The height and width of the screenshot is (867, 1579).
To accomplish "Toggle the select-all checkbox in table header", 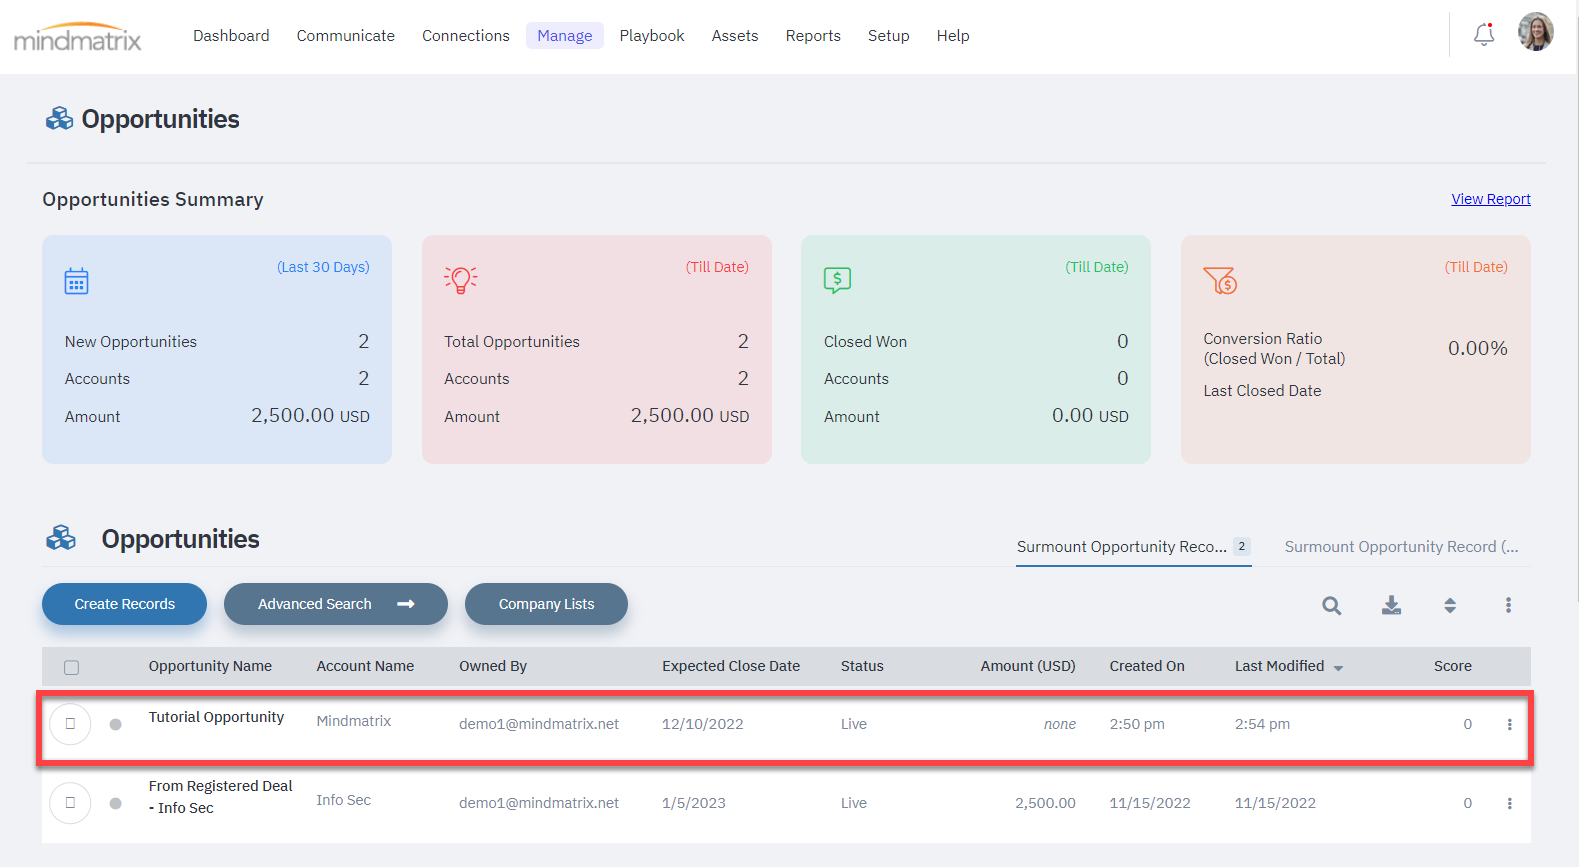I will pos(71,667).
